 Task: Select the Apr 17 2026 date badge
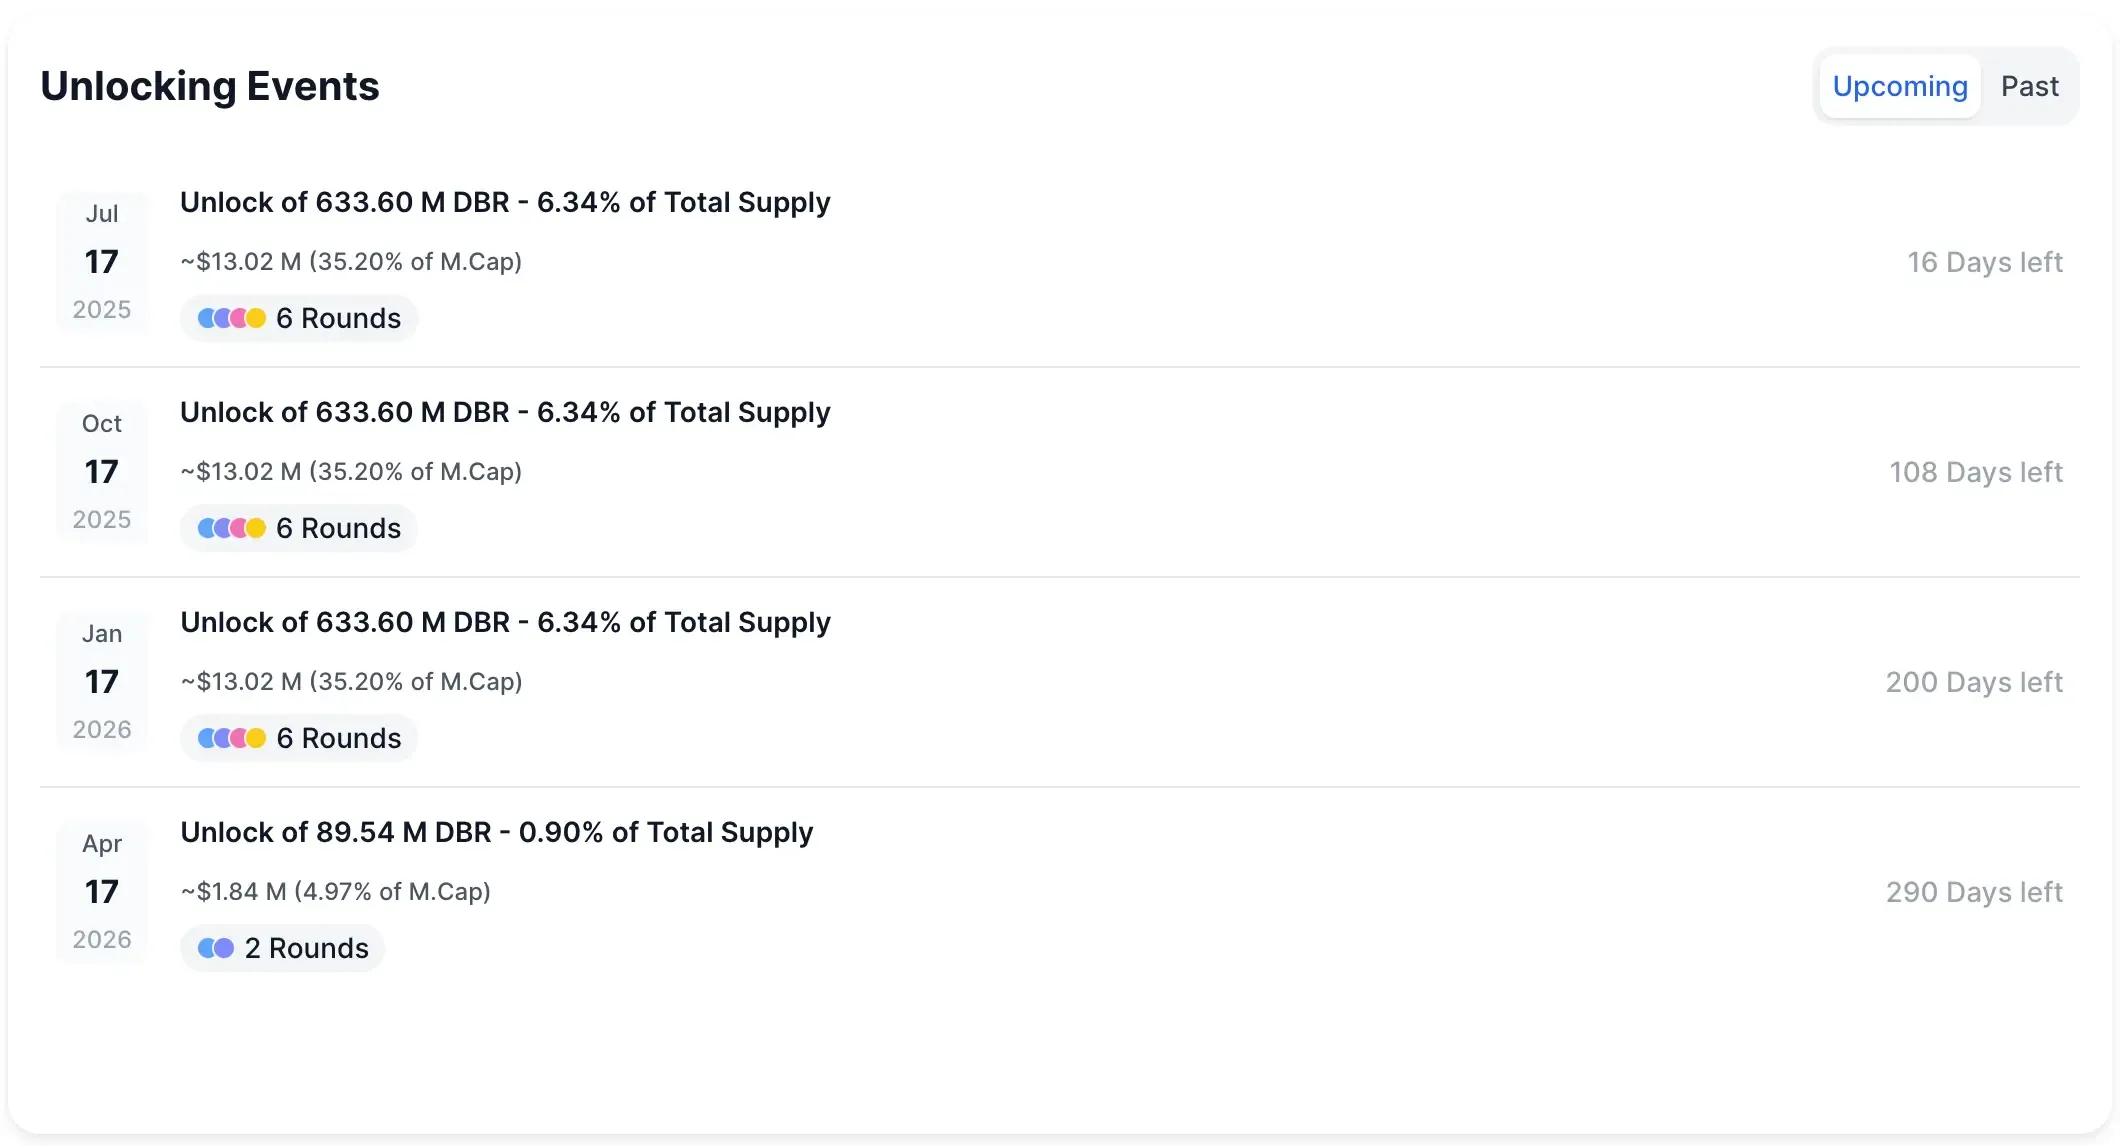[102, 892]
